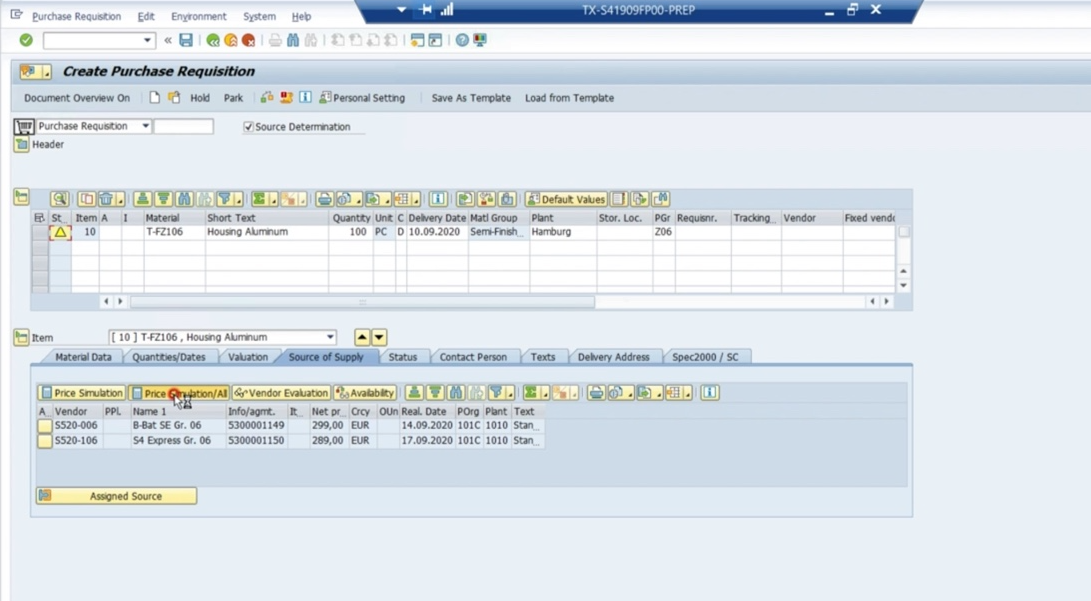This screenshot has height=601, width=1091.
Task: Open the item selector dropdown showing T-FZ106
Action: click(x=330, y=337)
